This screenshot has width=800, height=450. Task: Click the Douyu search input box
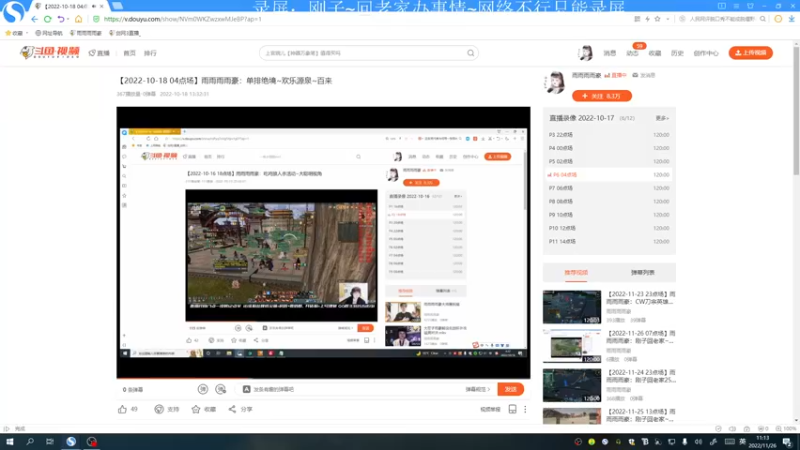(365, 53)
